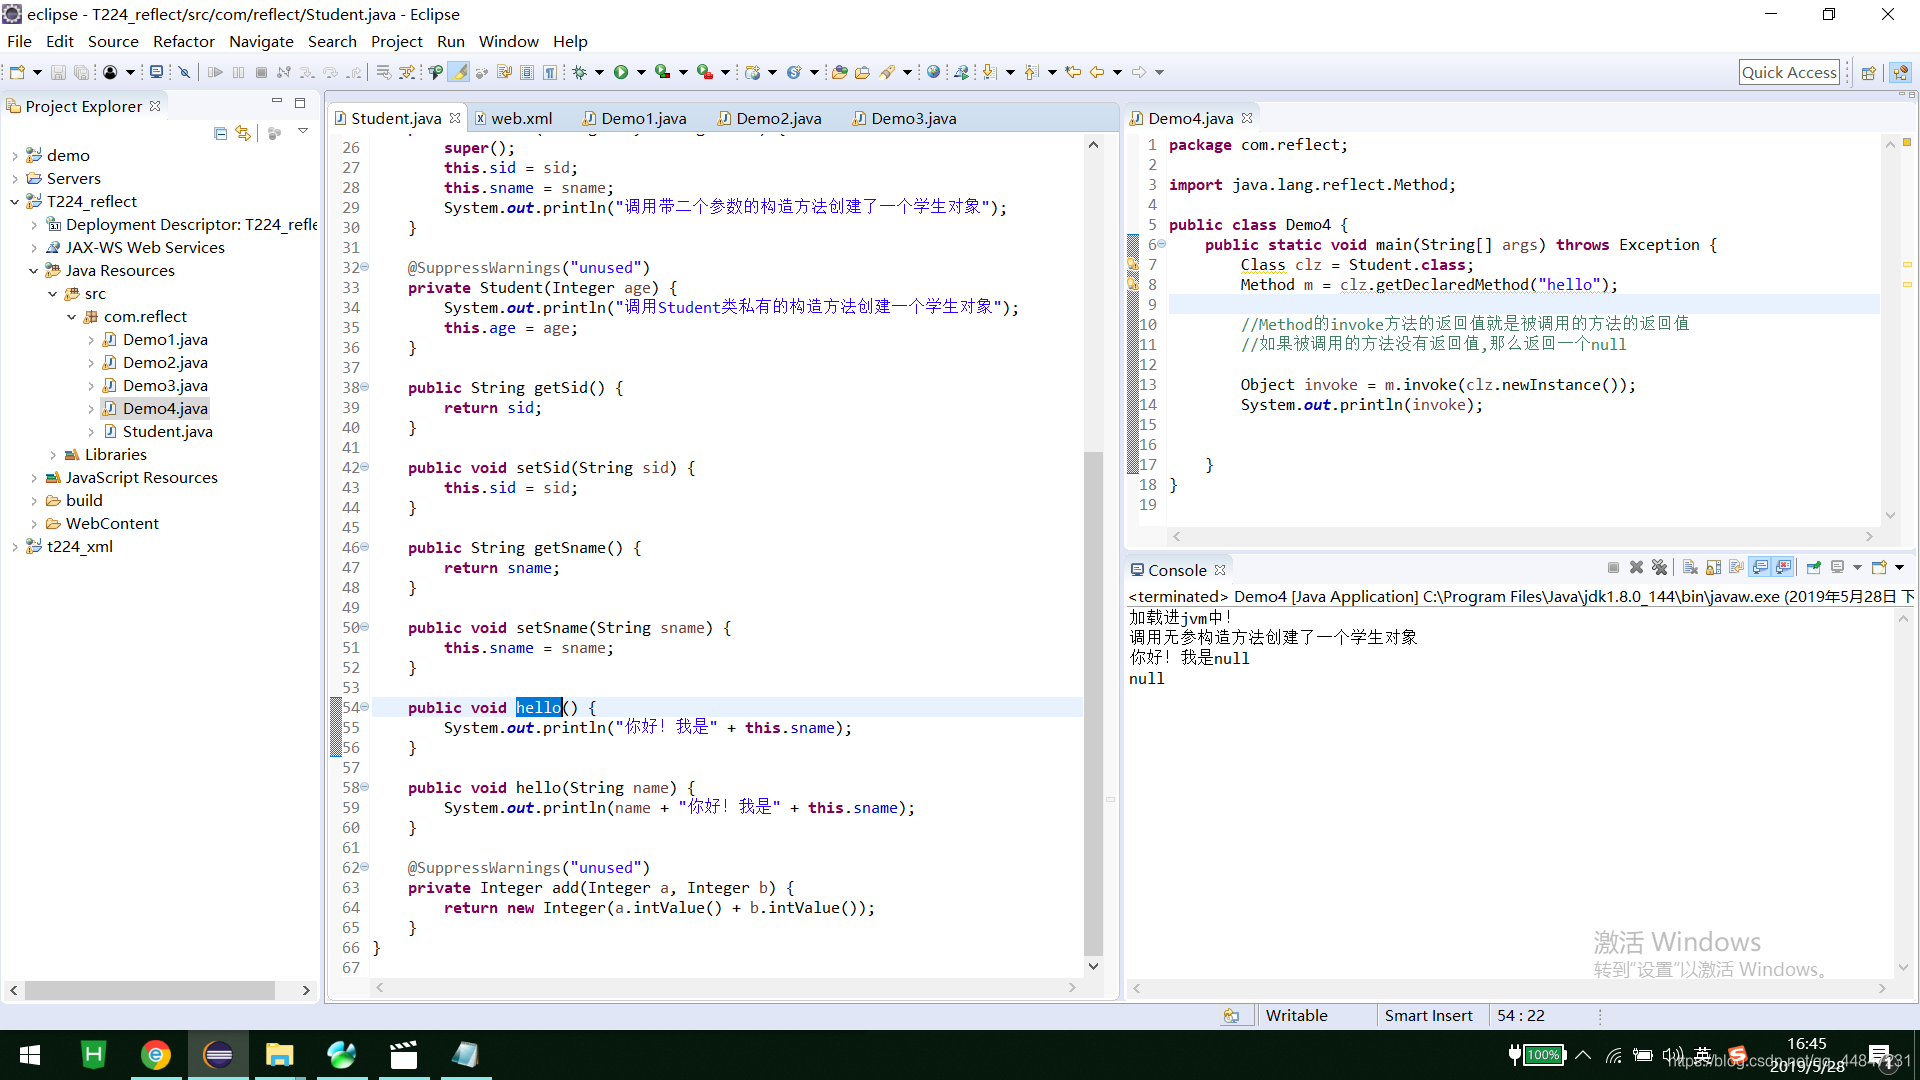Pin the Console view
Image resolution: width=1920 pixels, height=1080 pixels.
[x=1813, y=568]
